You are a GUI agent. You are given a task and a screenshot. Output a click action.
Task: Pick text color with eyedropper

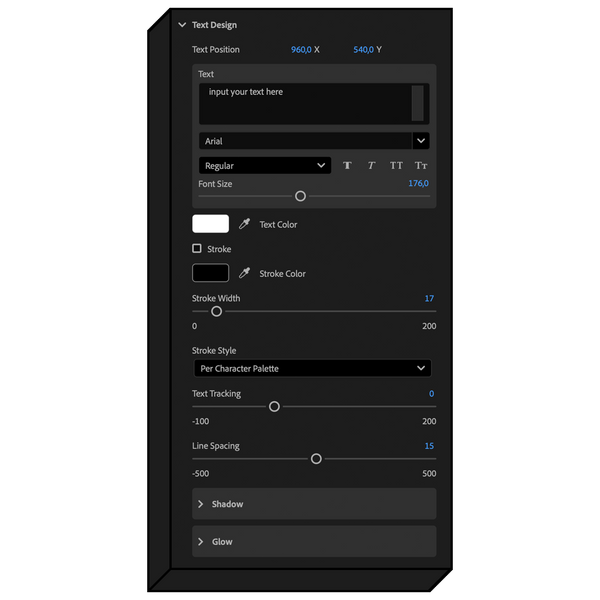(x=245, y=224)
